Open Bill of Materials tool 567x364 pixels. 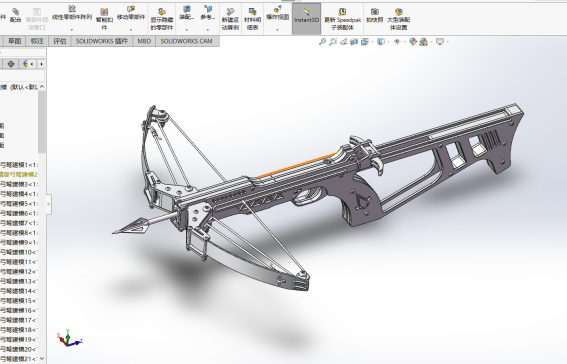[x=252, y=20]
